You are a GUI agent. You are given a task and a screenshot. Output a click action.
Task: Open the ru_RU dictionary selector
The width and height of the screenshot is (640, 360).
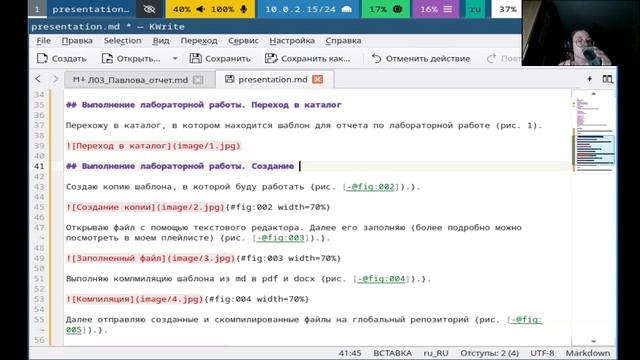436,353
